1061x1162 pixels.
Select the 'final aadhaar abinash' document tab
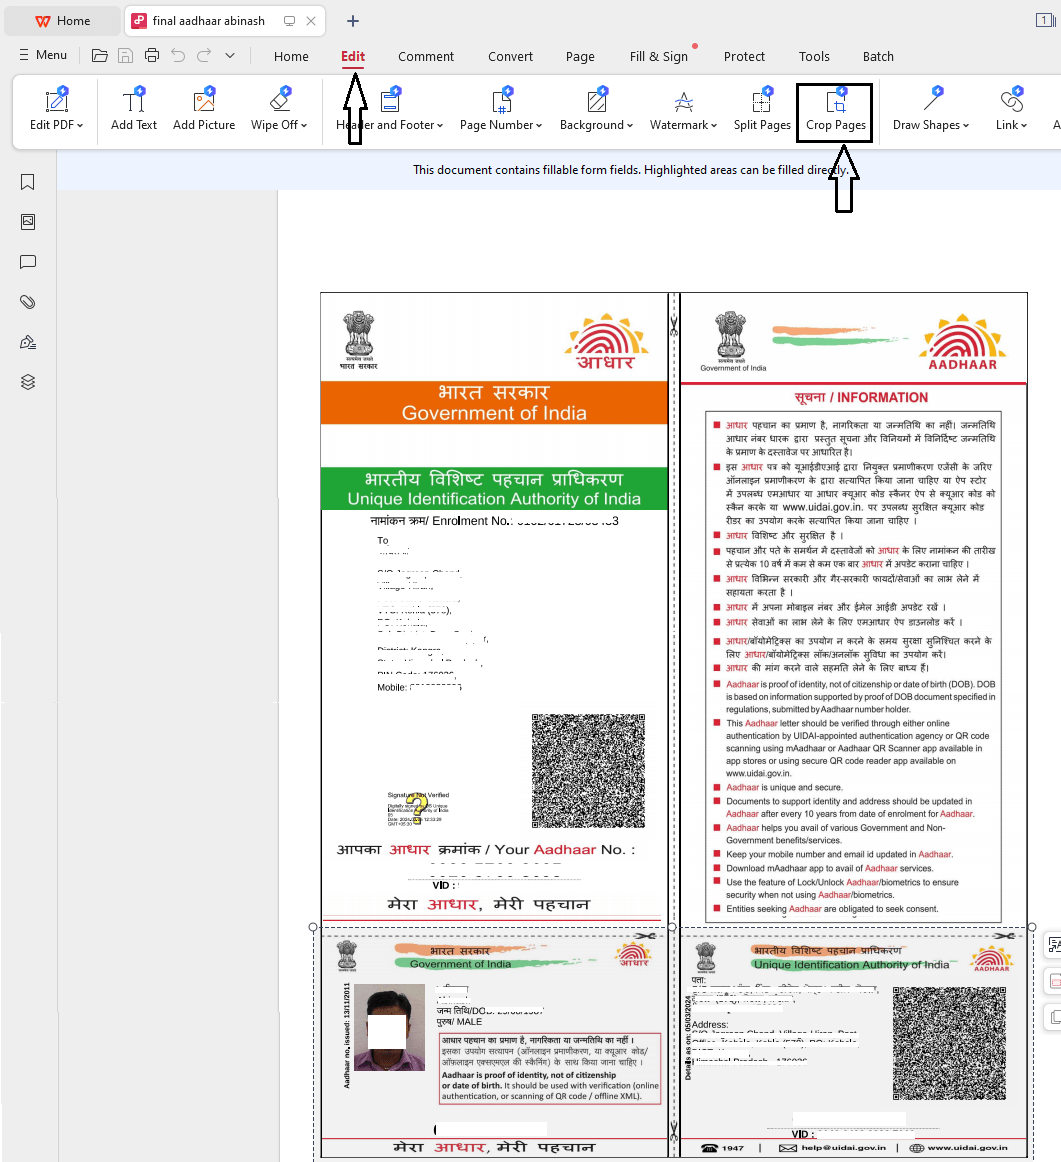207,21
